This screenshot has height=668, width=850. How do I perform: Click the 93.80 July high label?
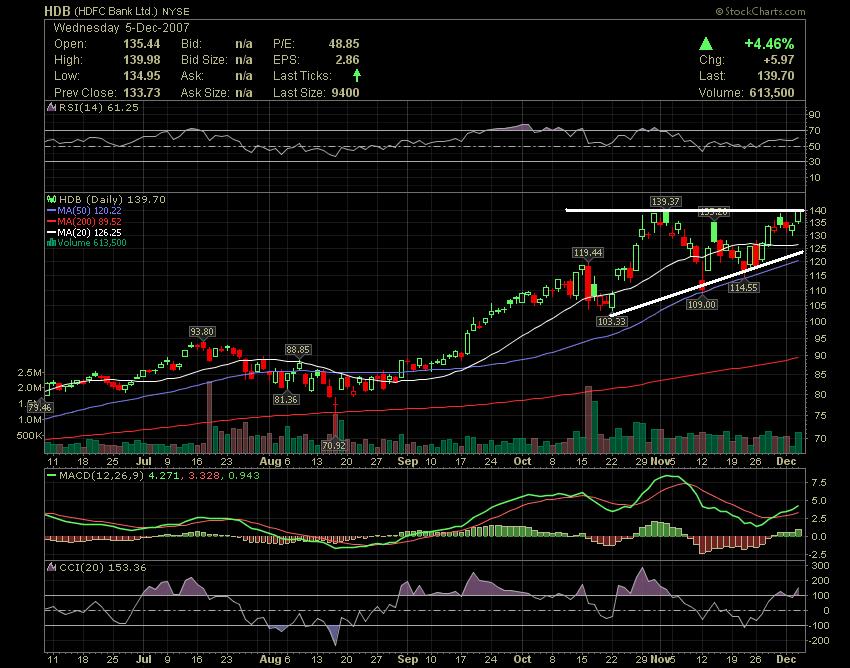(202, 331)
